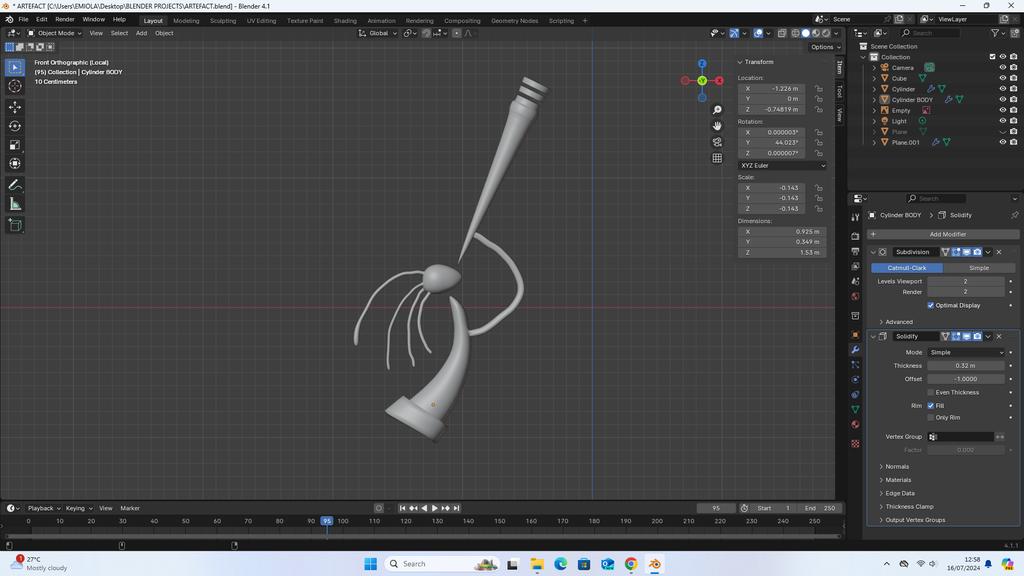Select the Select Box tool

[15, 67]
